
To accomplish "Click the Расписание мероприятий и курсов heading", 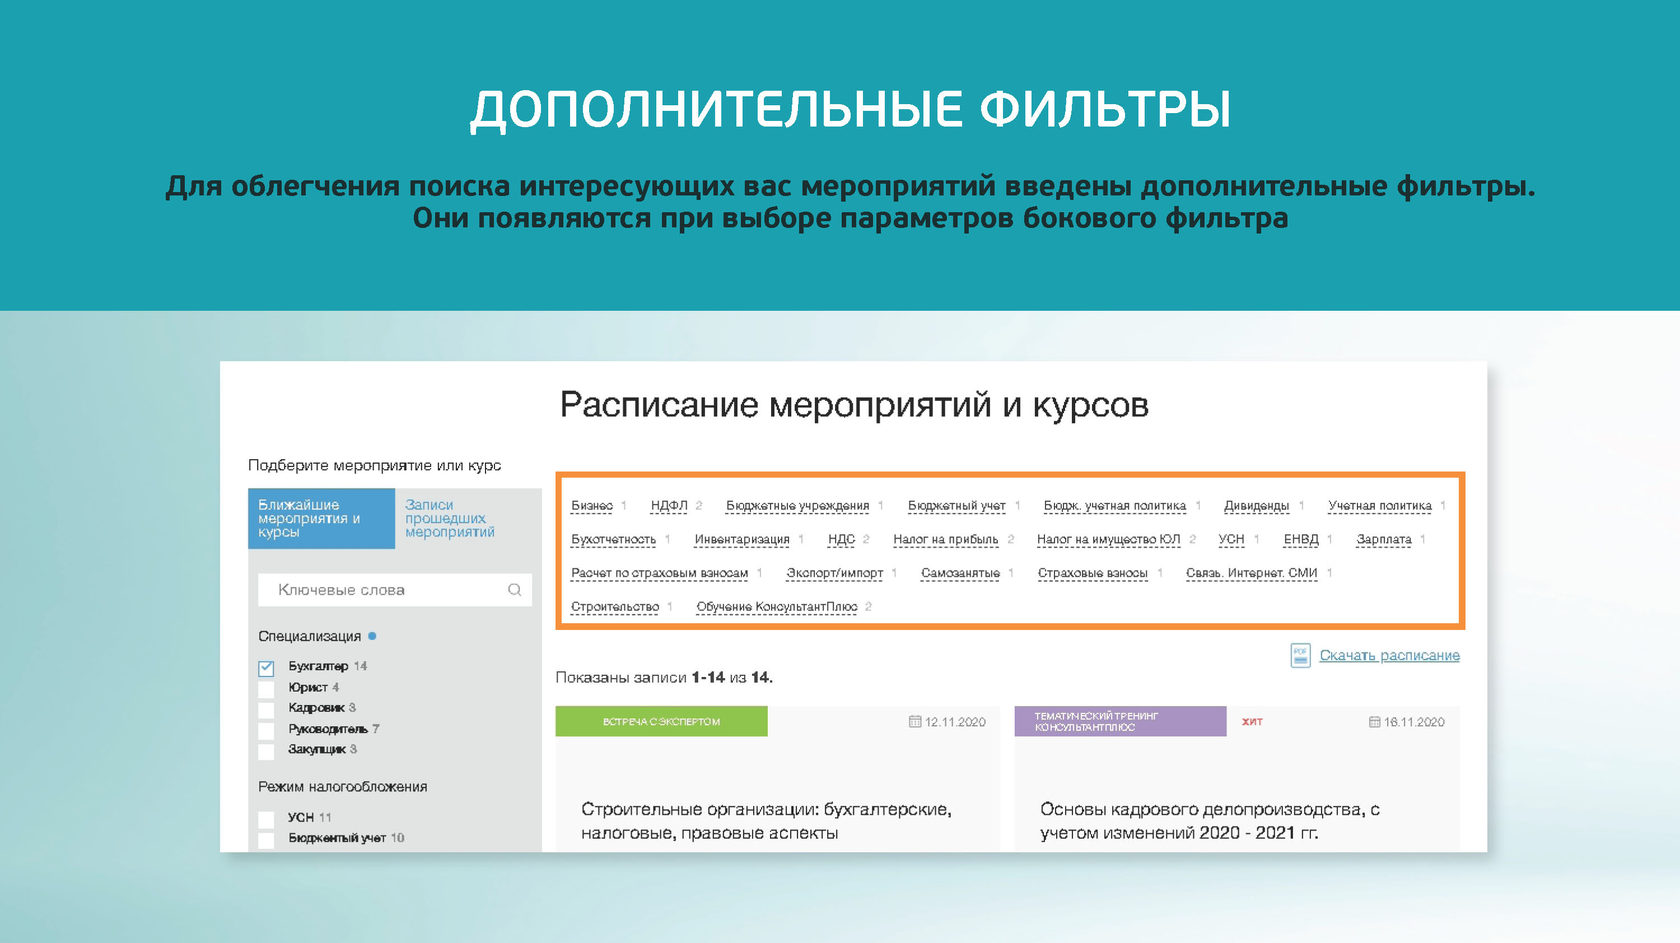I will click(x=854, y=405).
